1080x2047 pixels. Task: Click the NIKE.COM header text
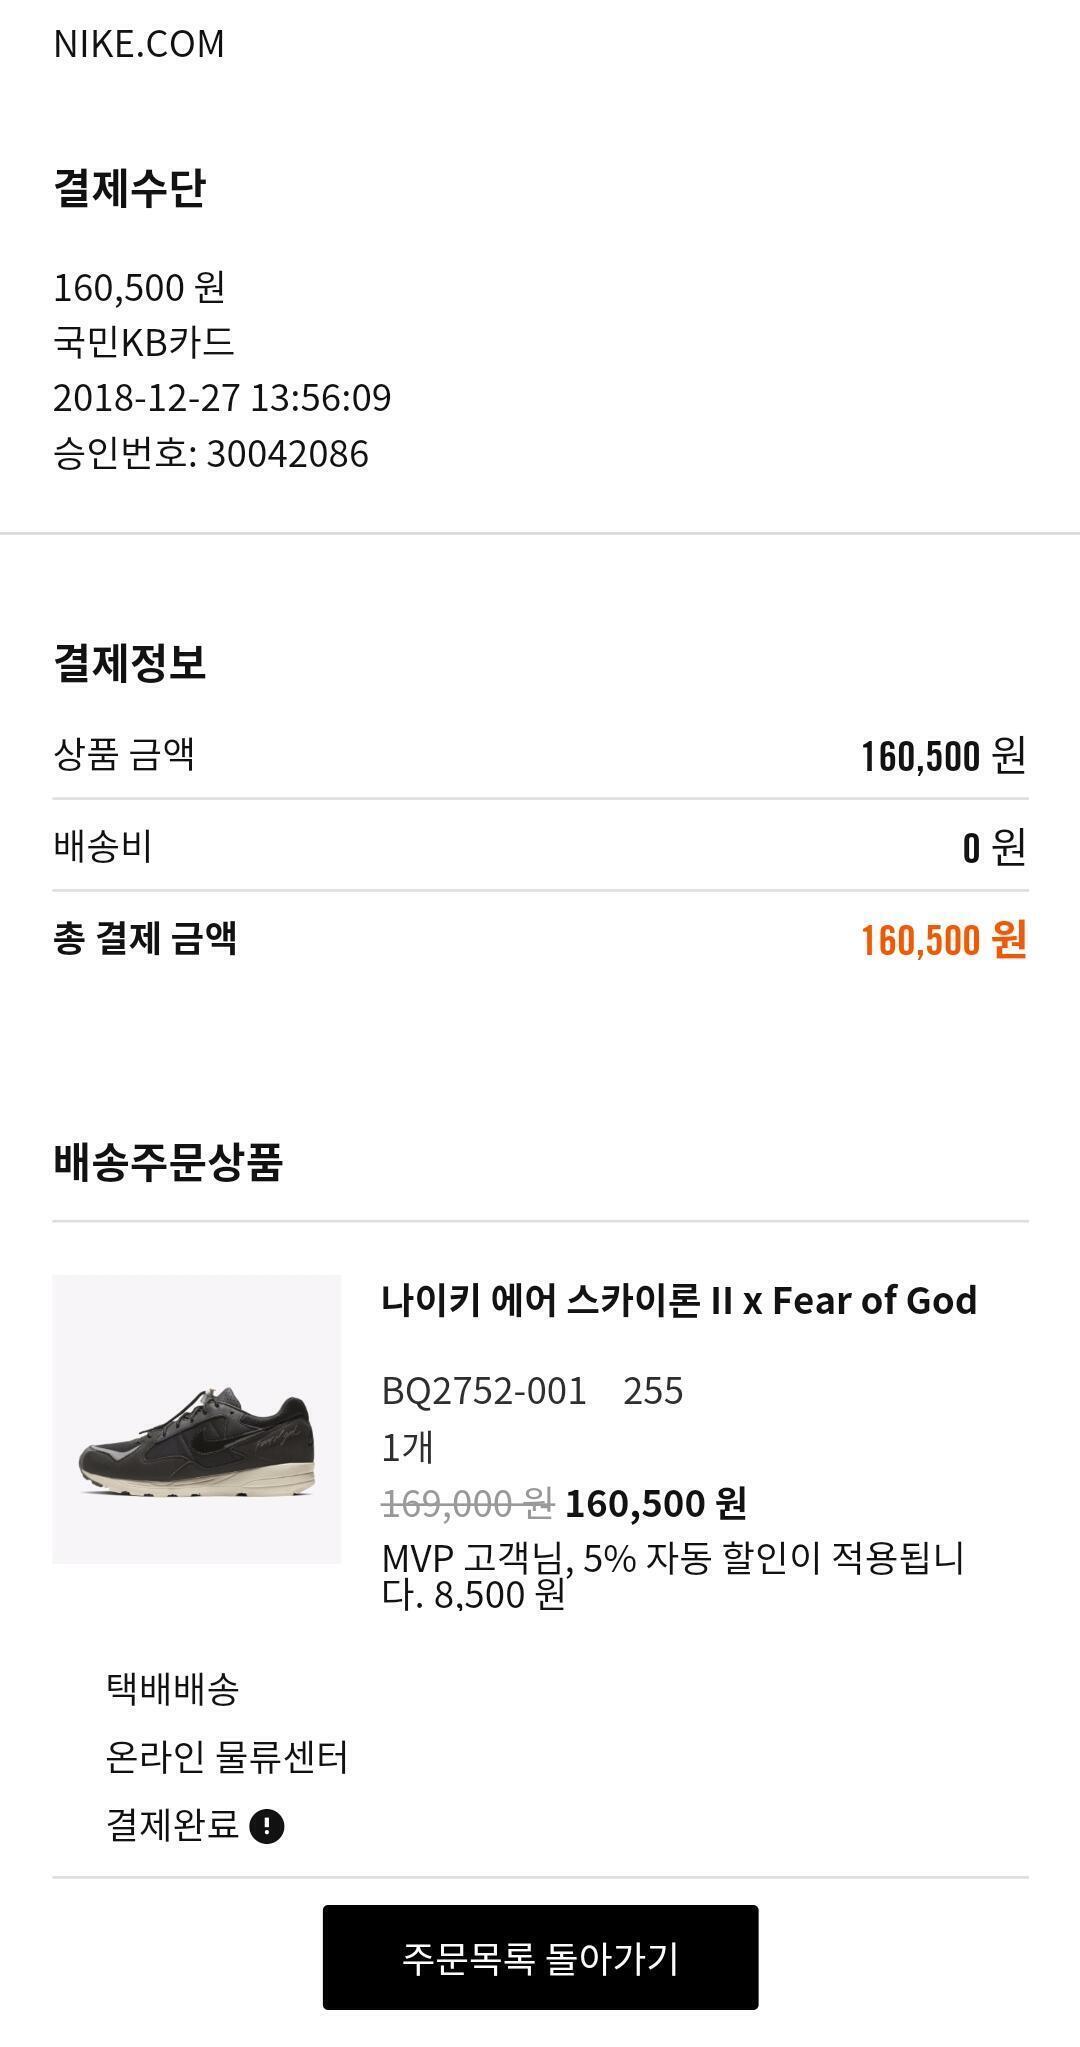pyautogui.click(x=139, y=44)
